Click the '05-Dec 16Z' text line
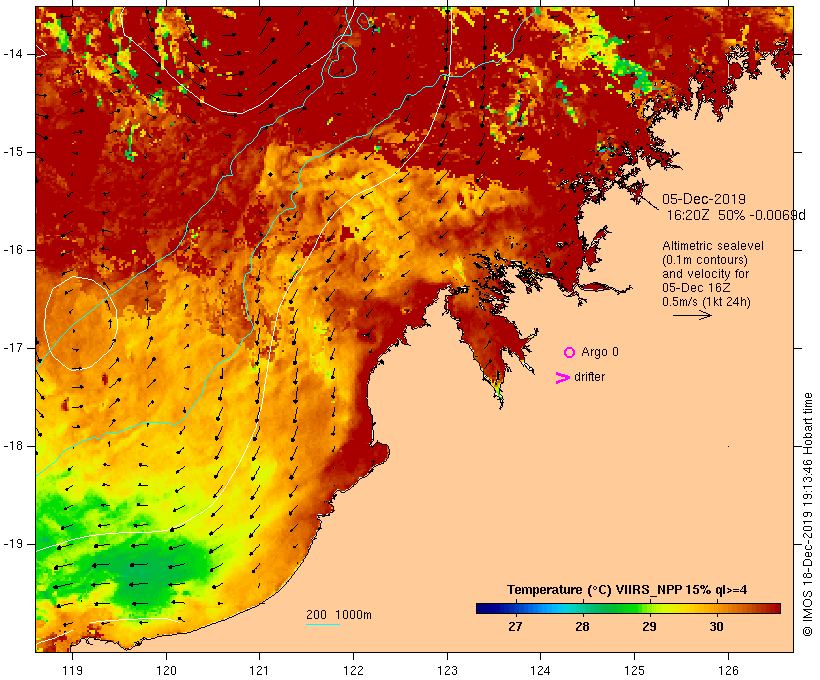The width and height of the screenshot is (820, 680). point(696,288)
